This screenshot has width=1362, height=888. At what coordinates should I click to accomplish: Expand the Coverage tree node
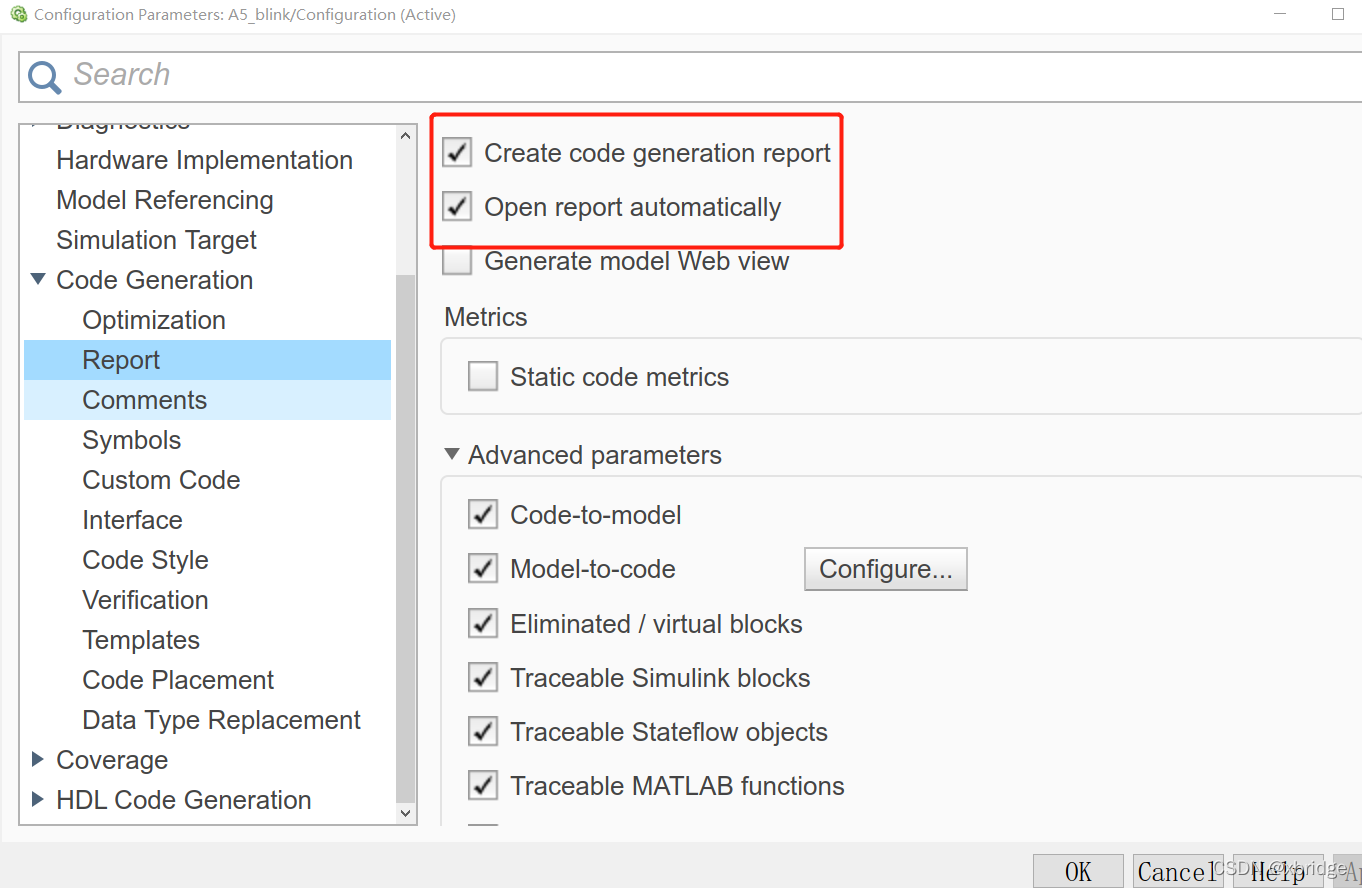[x=38, y=760]
